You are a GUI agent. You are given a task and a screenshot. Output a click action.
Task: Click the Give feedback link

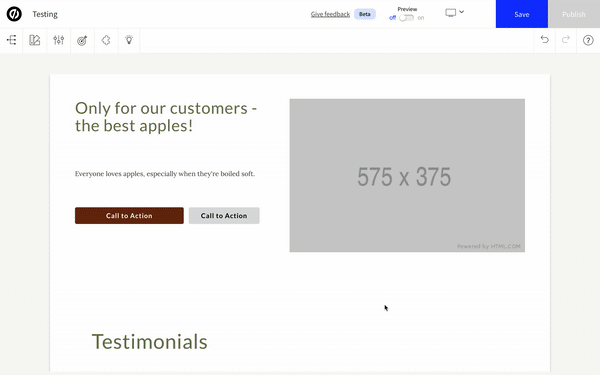330,14
